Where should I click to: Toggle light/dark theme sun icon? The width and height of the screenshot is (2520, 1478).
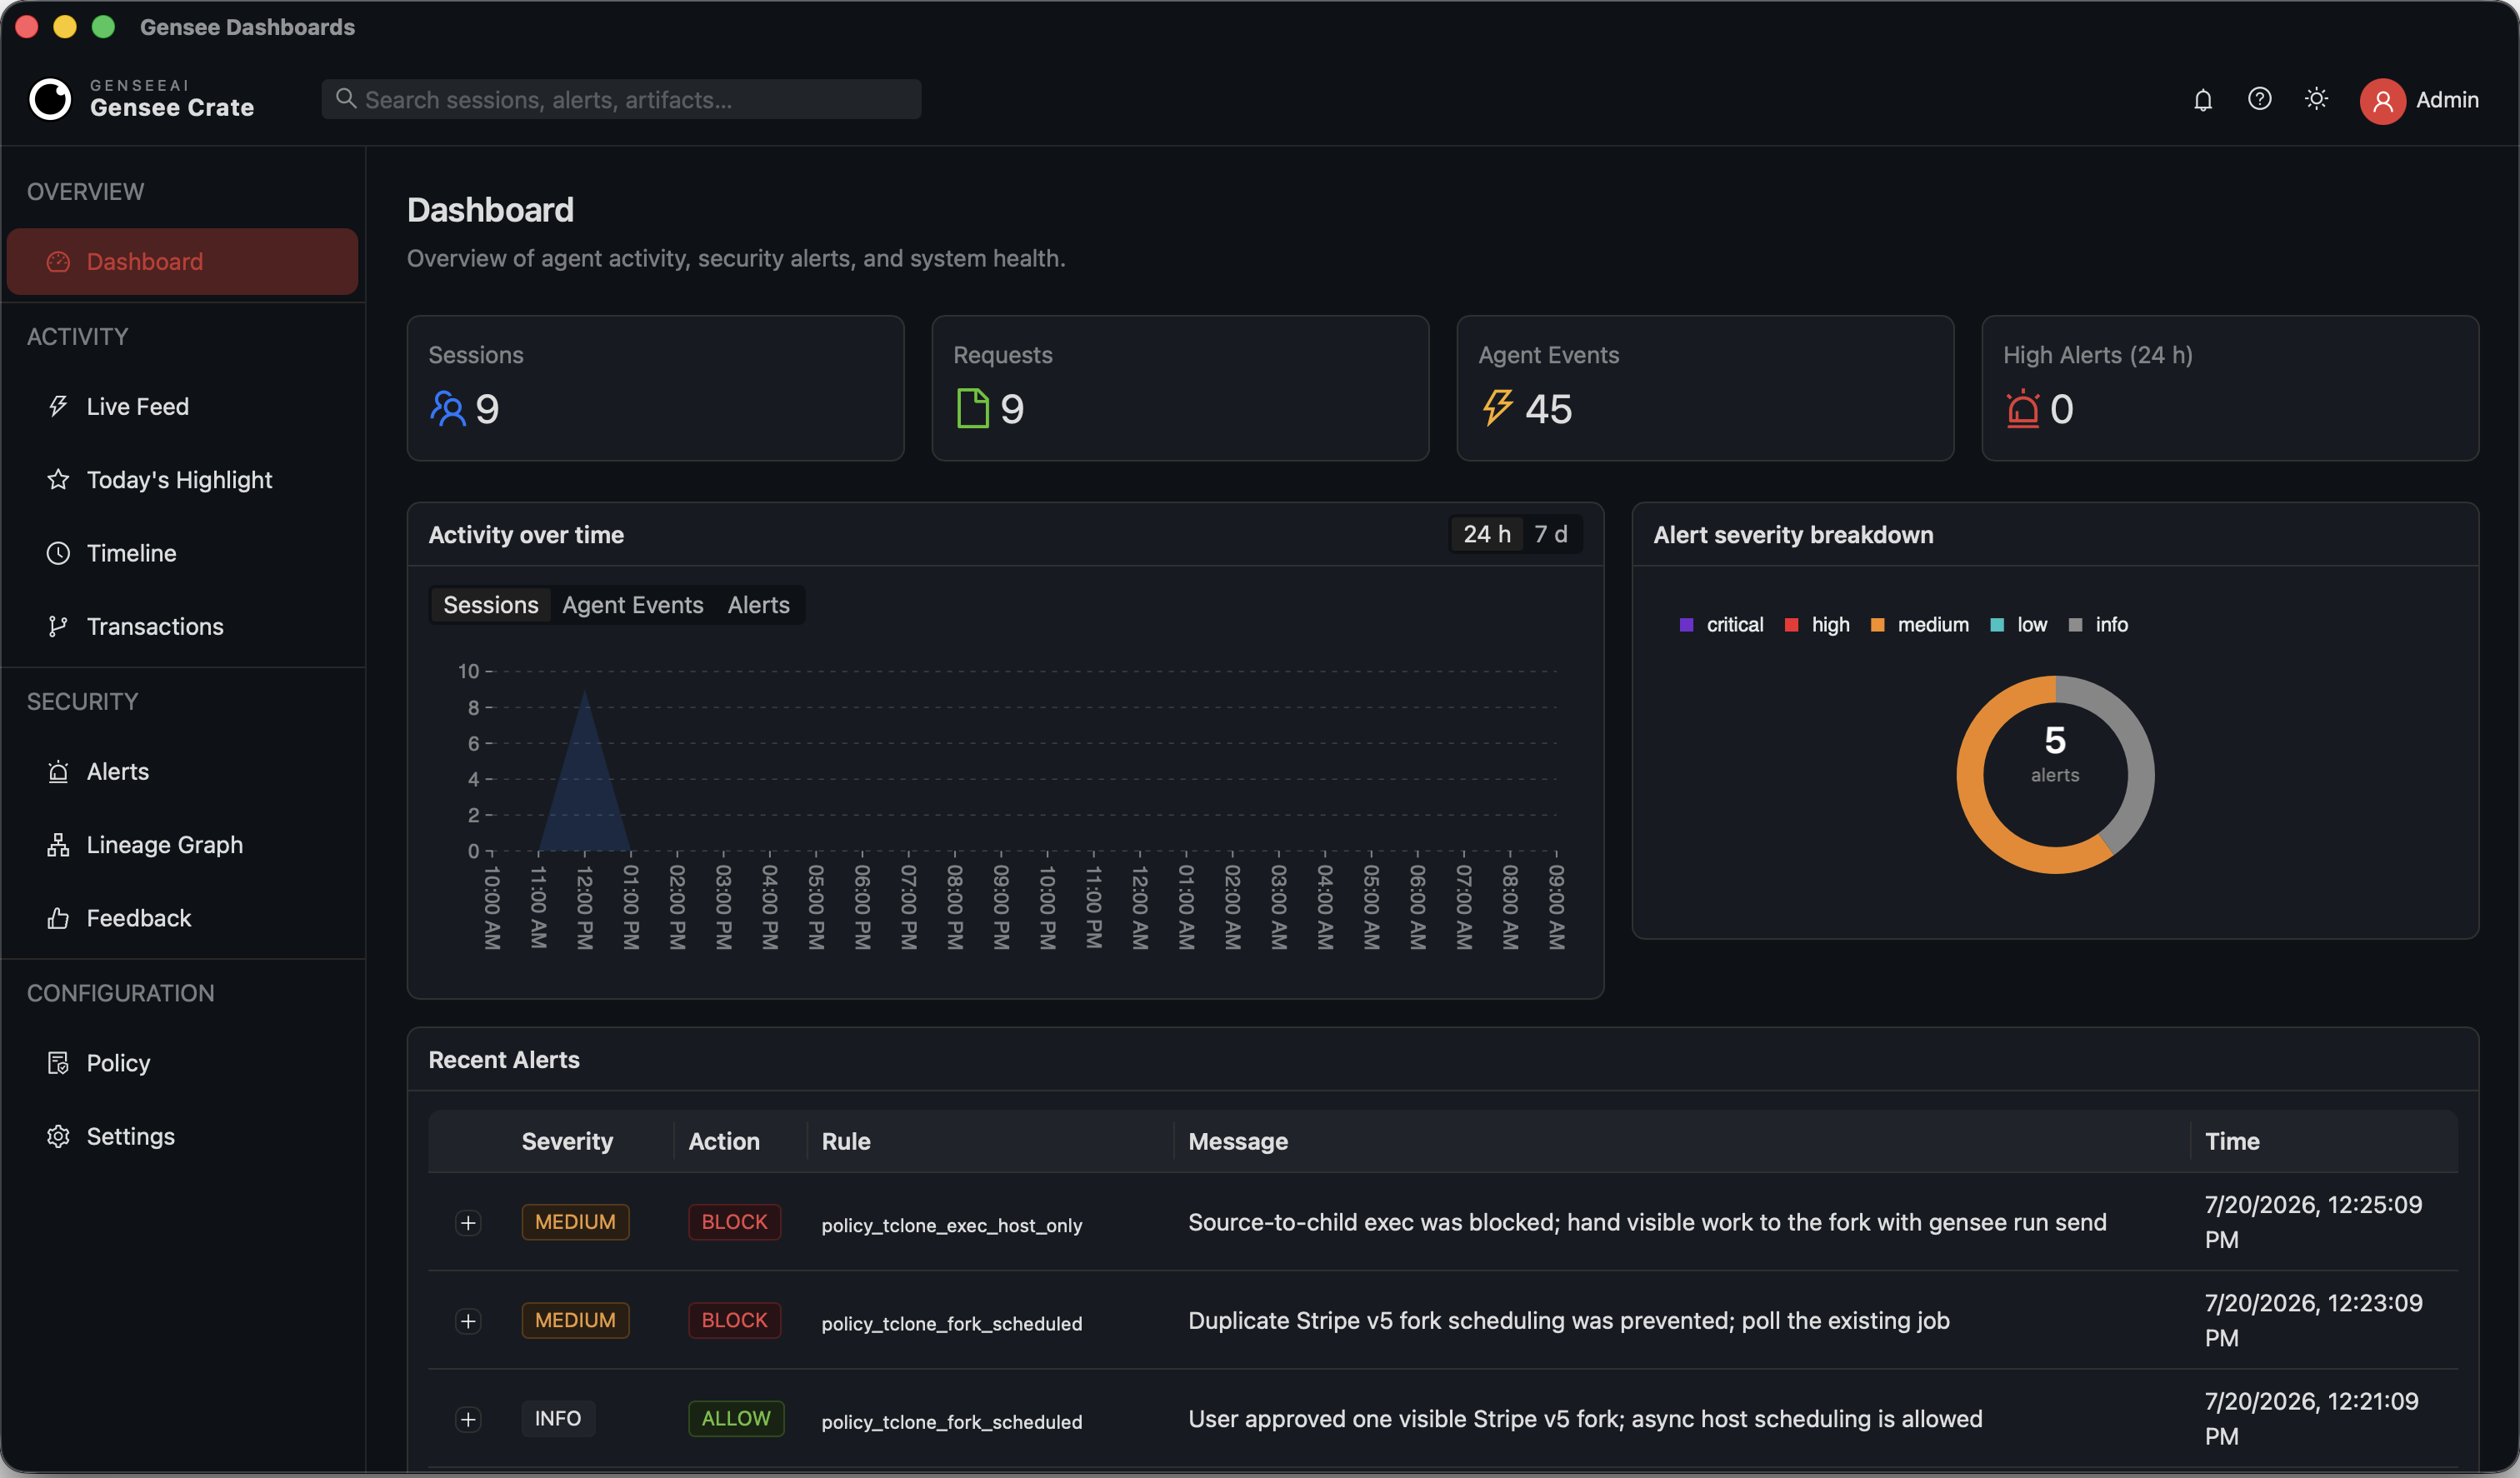pyautogui.click(x=2316, y=99)
